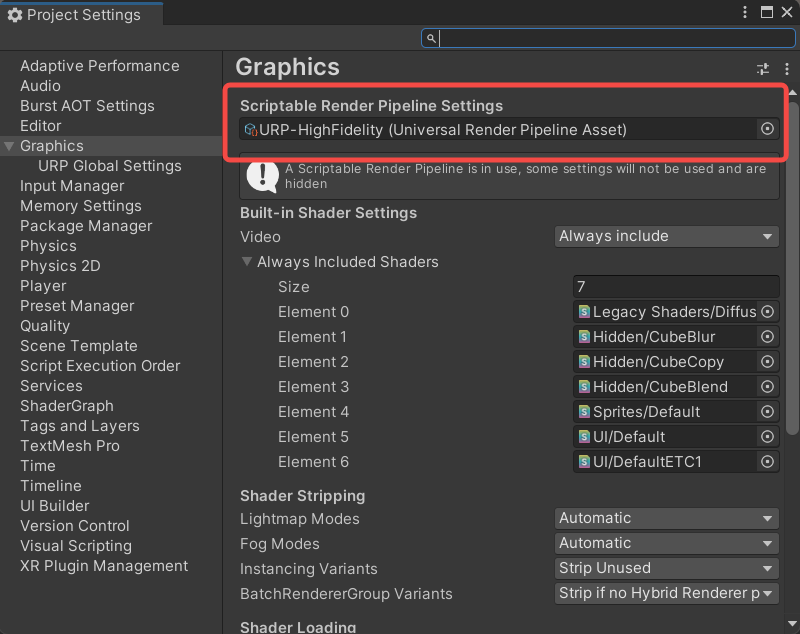The image size is (800, 634).
Task: Open object picker for Render Pipeline Asset
Action: (x=768, y=129)
